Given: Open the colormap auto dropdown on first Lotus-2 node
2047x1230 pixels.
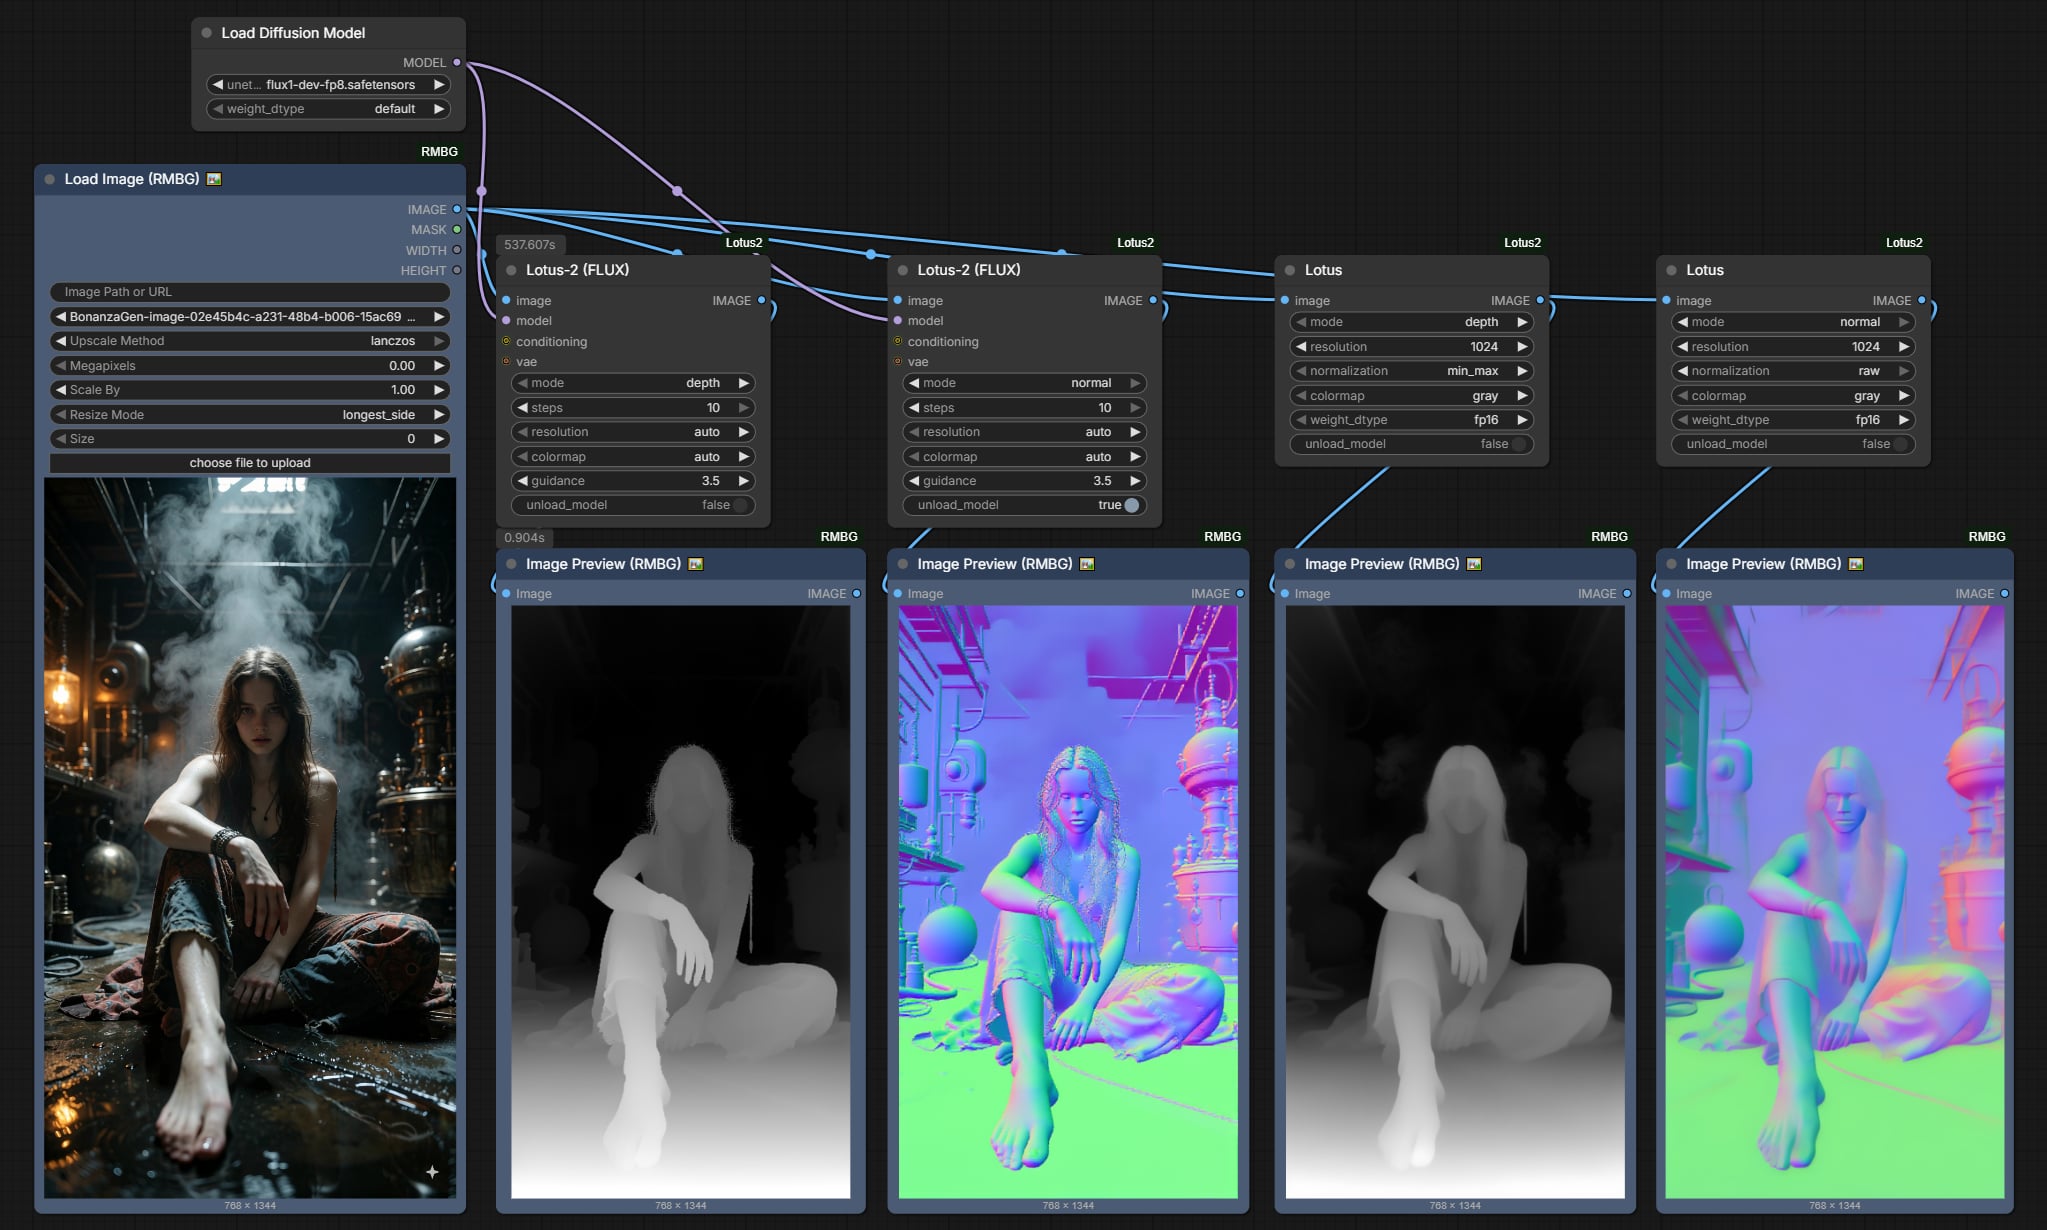Looking at the screenshot, I should [x=633, y=457].
